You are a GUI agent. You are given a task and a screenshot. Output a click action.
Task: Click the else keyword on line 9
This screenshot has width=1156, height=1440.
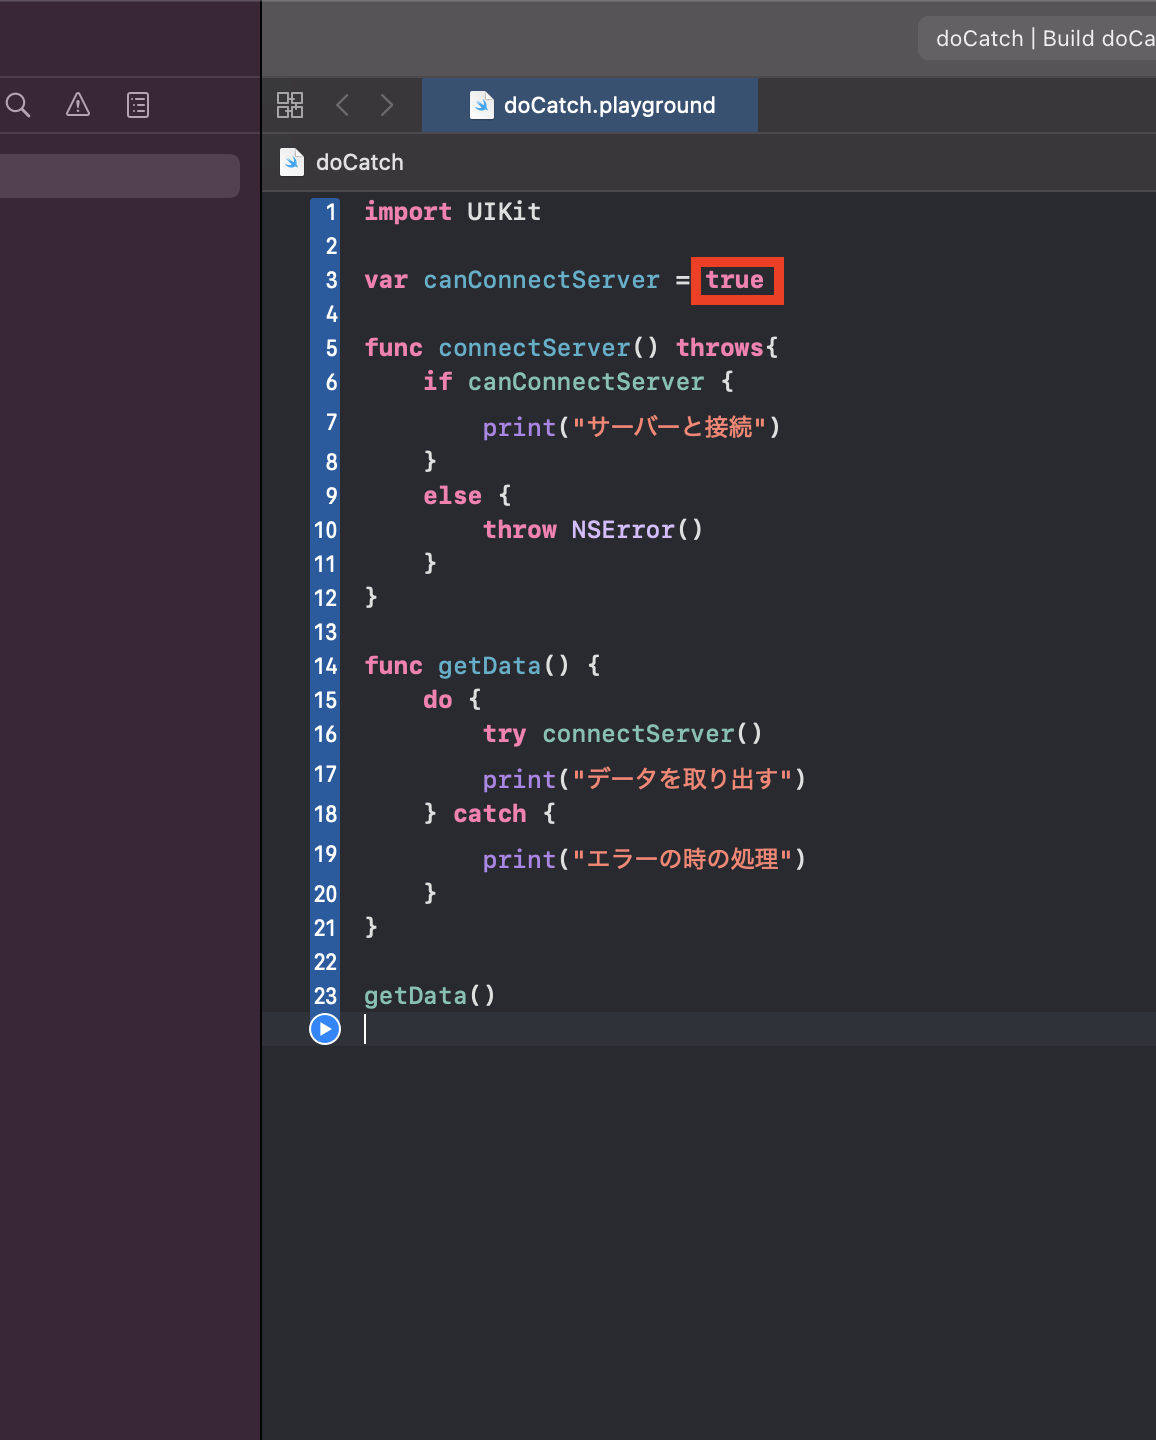tap(452, 496)
